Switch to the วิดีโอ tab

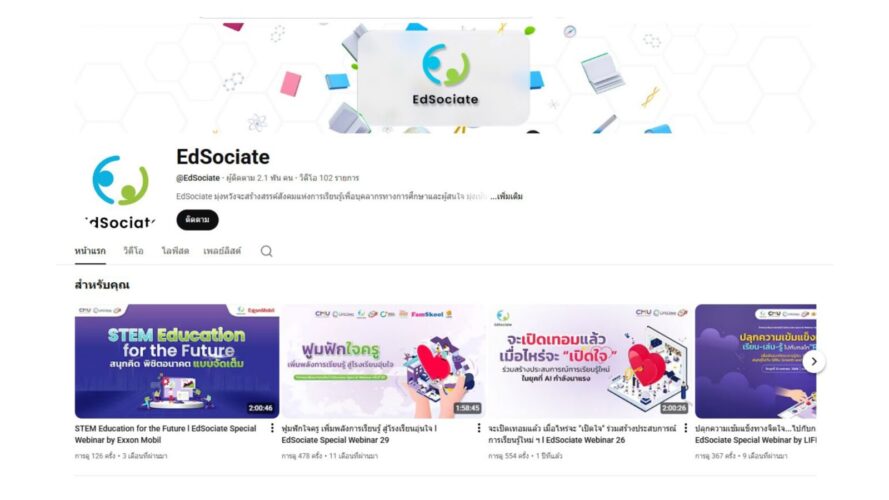click(133, 251)
